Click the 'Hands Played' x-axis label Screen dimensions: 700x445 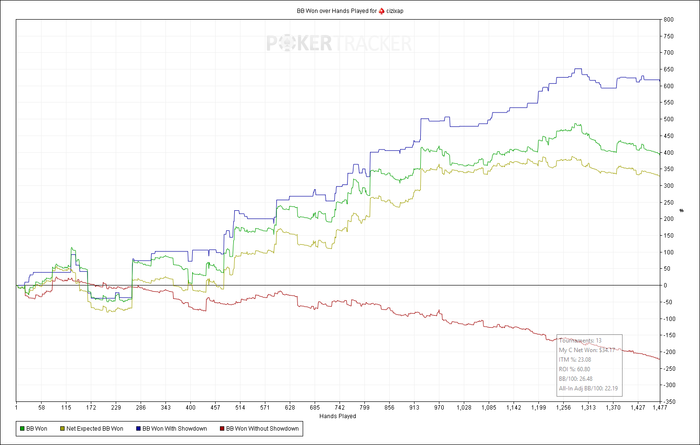click(338, 416)
